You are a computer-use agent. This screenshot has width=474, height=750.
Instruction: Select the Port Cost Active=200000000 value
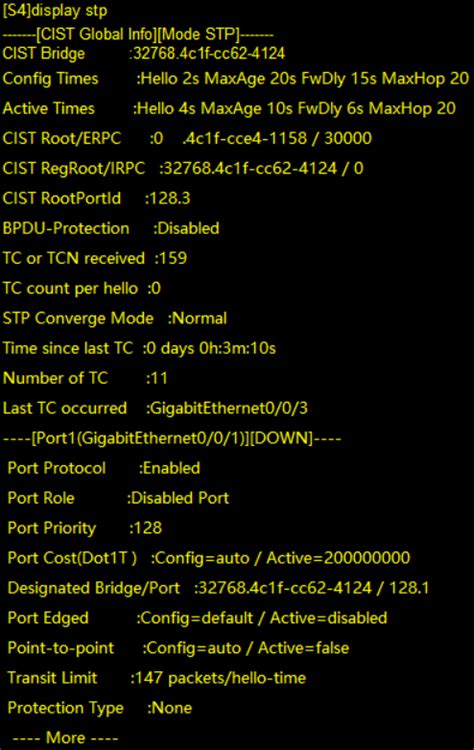coord(338,558)
